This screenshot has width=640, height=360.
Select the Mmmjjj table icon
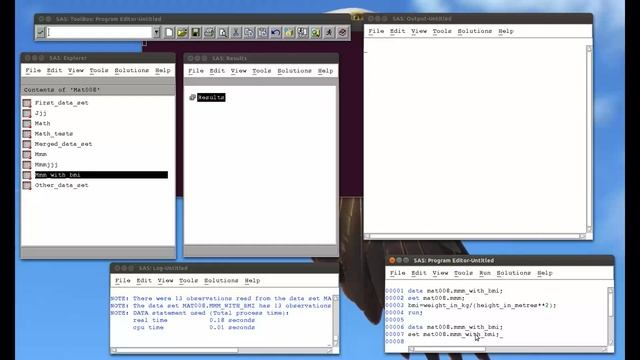point(27,164)
